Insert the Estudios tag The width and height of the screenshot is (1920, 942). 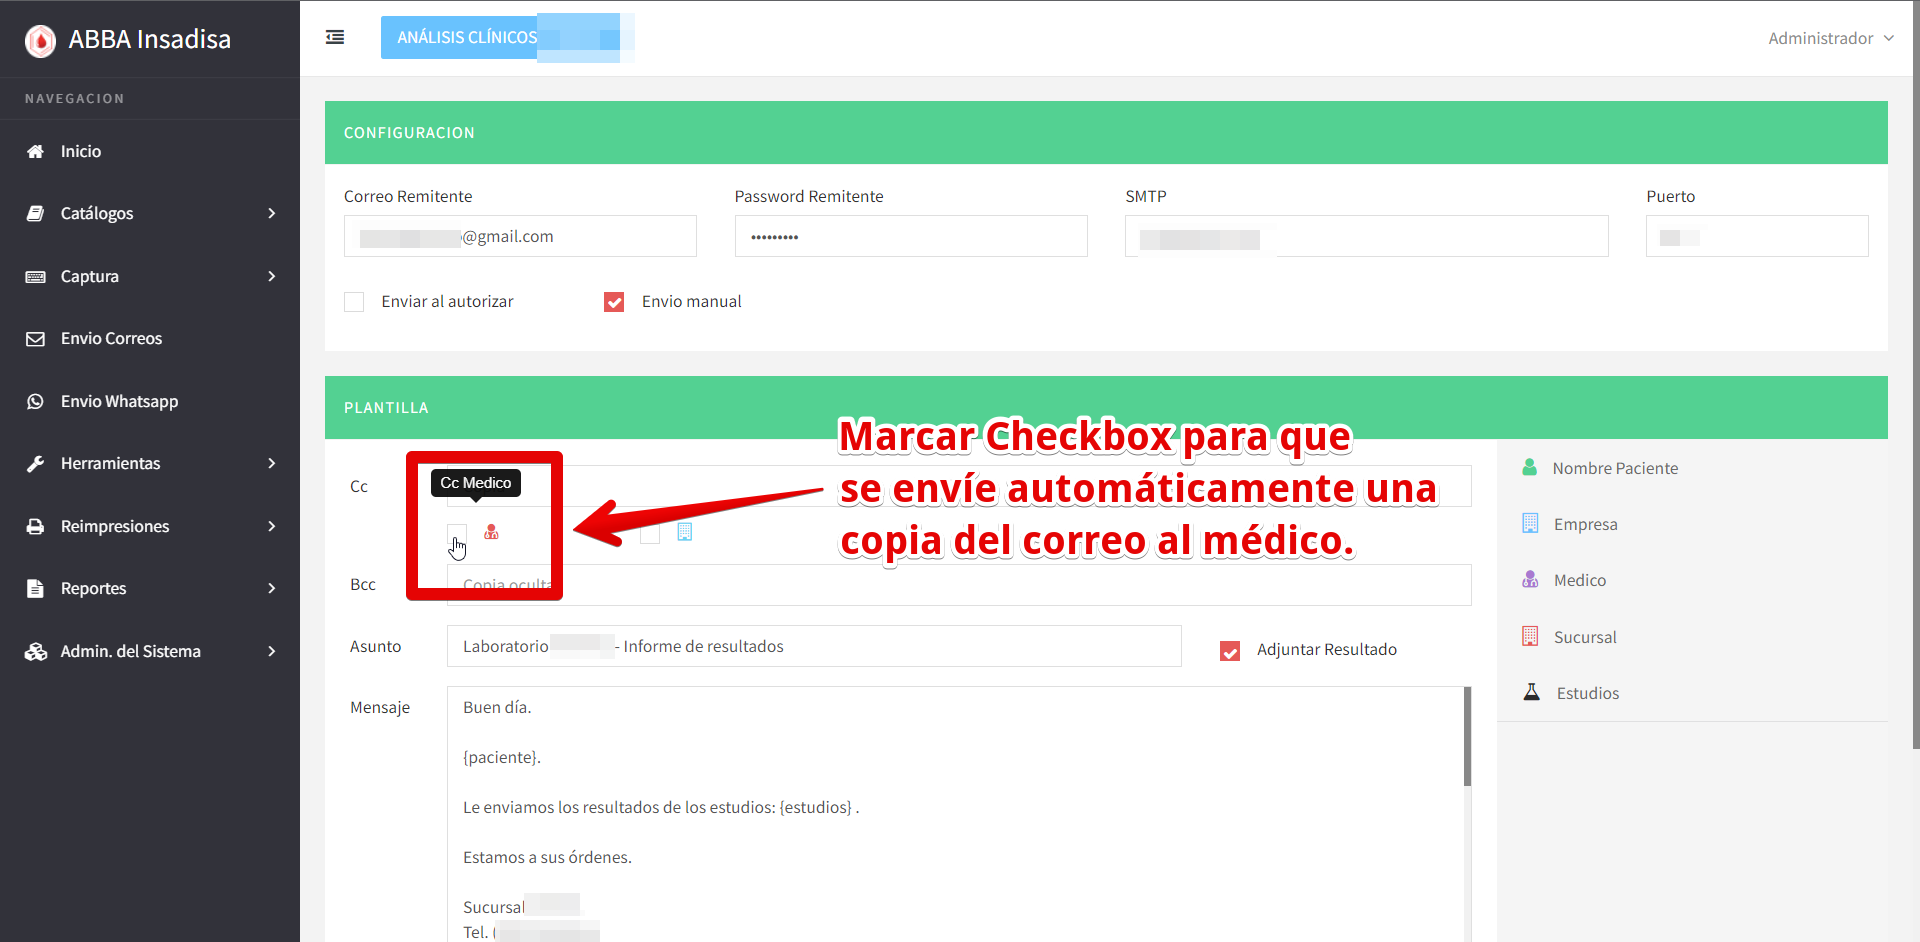click(x=1588, y=693)
